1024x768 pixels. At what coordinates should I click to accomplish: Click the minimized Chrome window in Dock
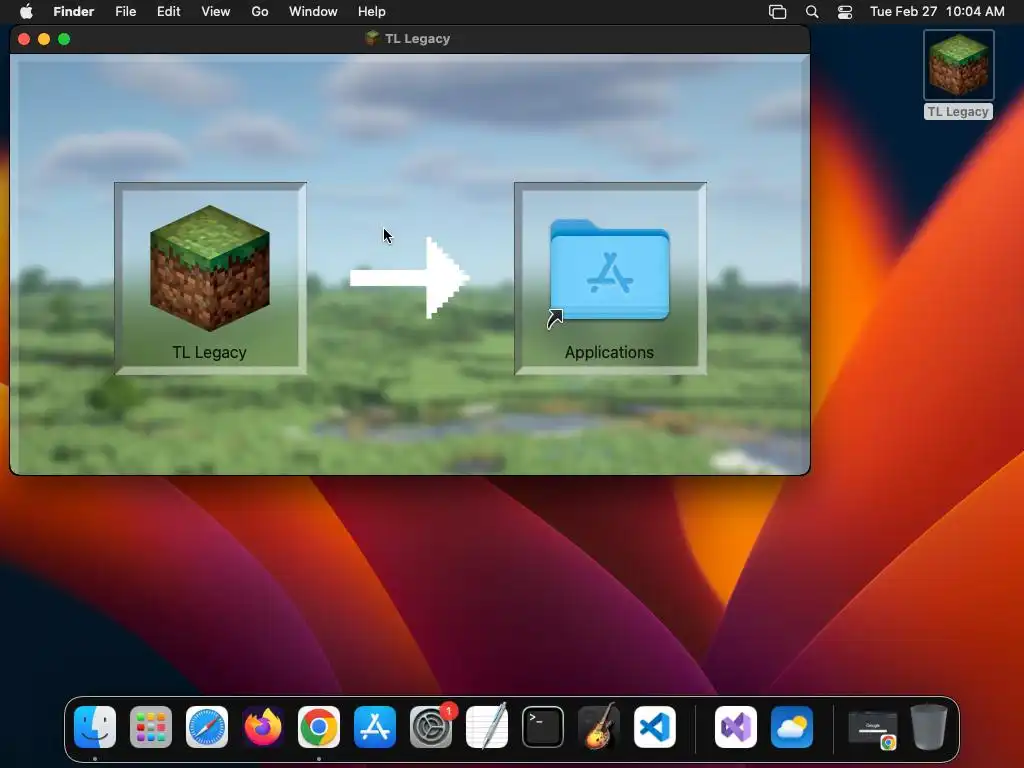click(872, 728)
